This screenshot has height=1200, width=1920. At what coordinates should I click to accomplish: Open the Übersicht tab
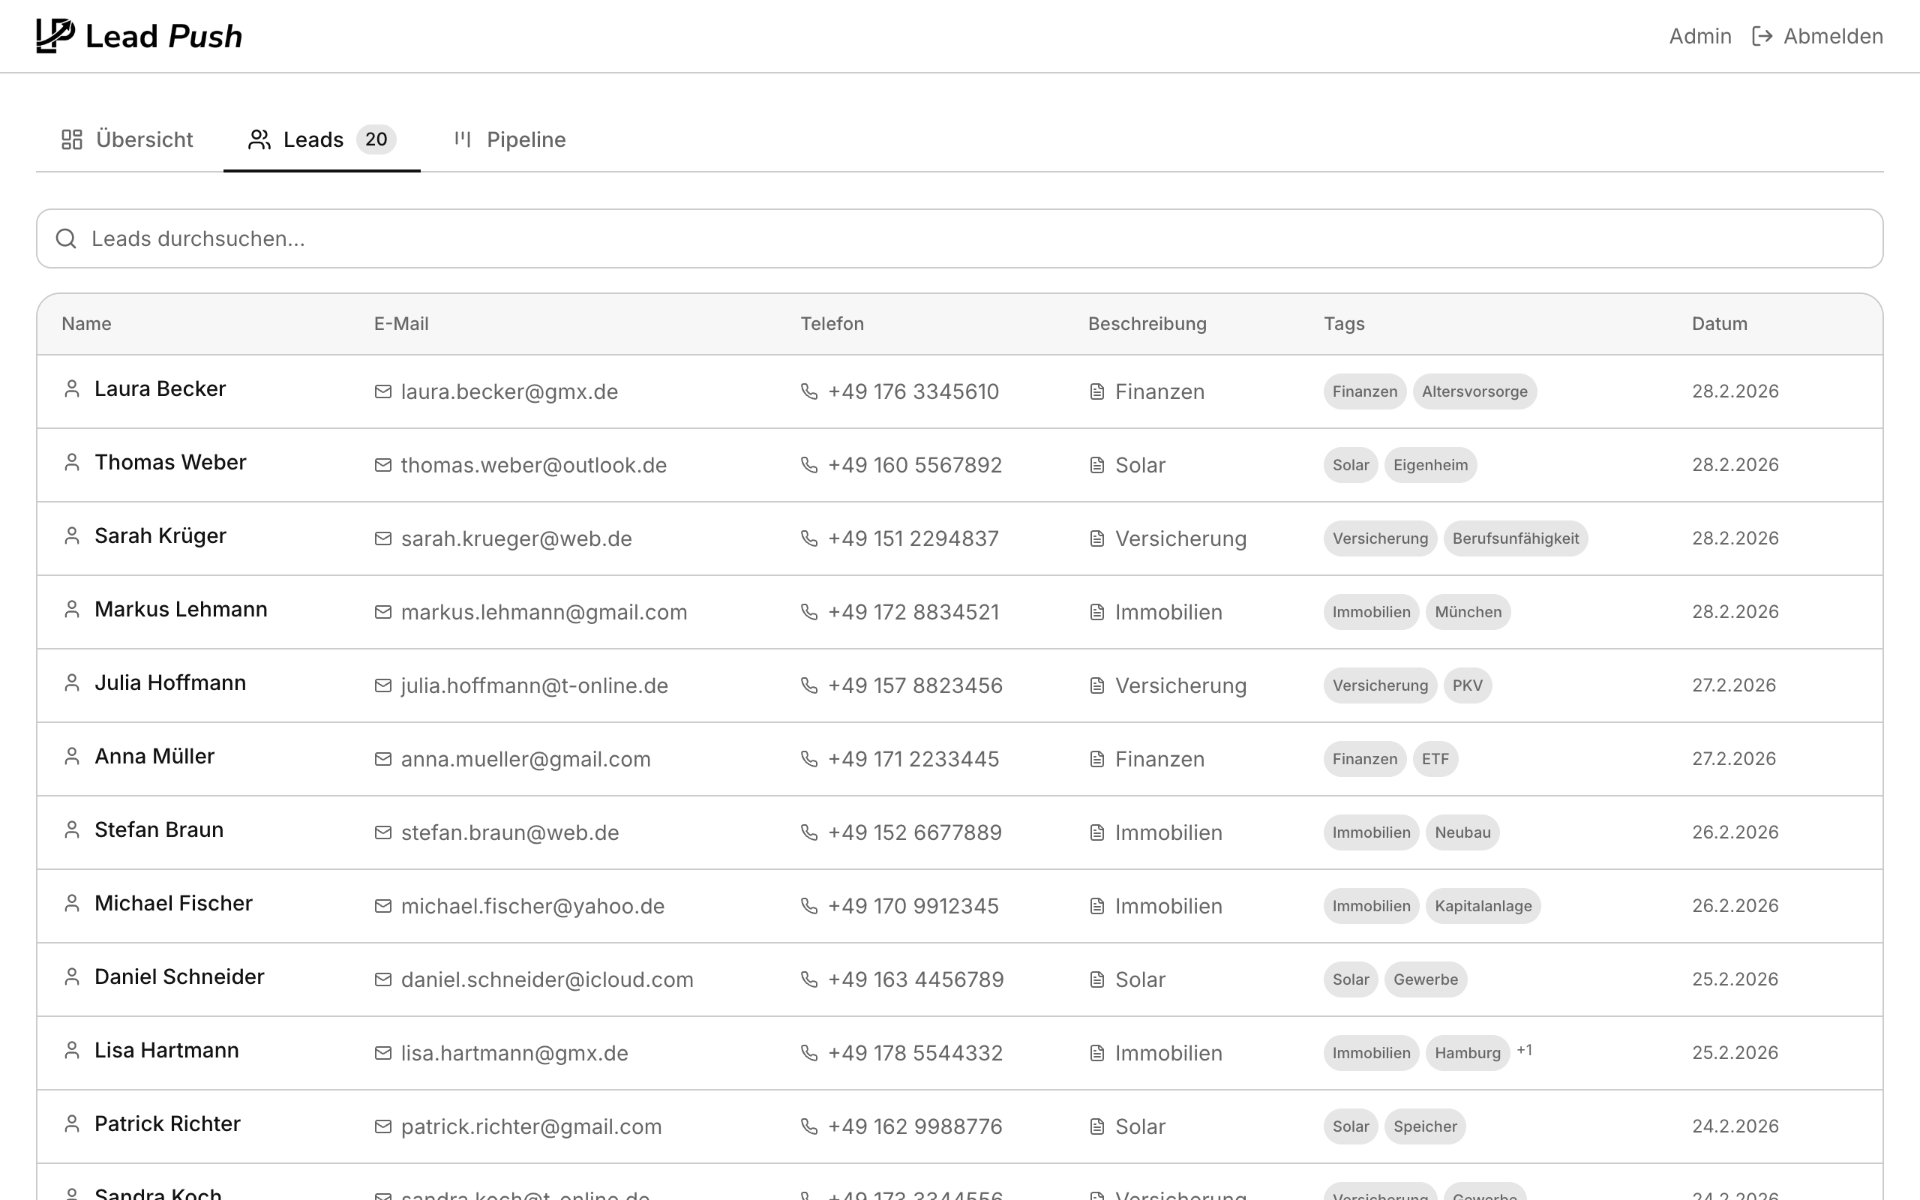[x=127, y=139]
